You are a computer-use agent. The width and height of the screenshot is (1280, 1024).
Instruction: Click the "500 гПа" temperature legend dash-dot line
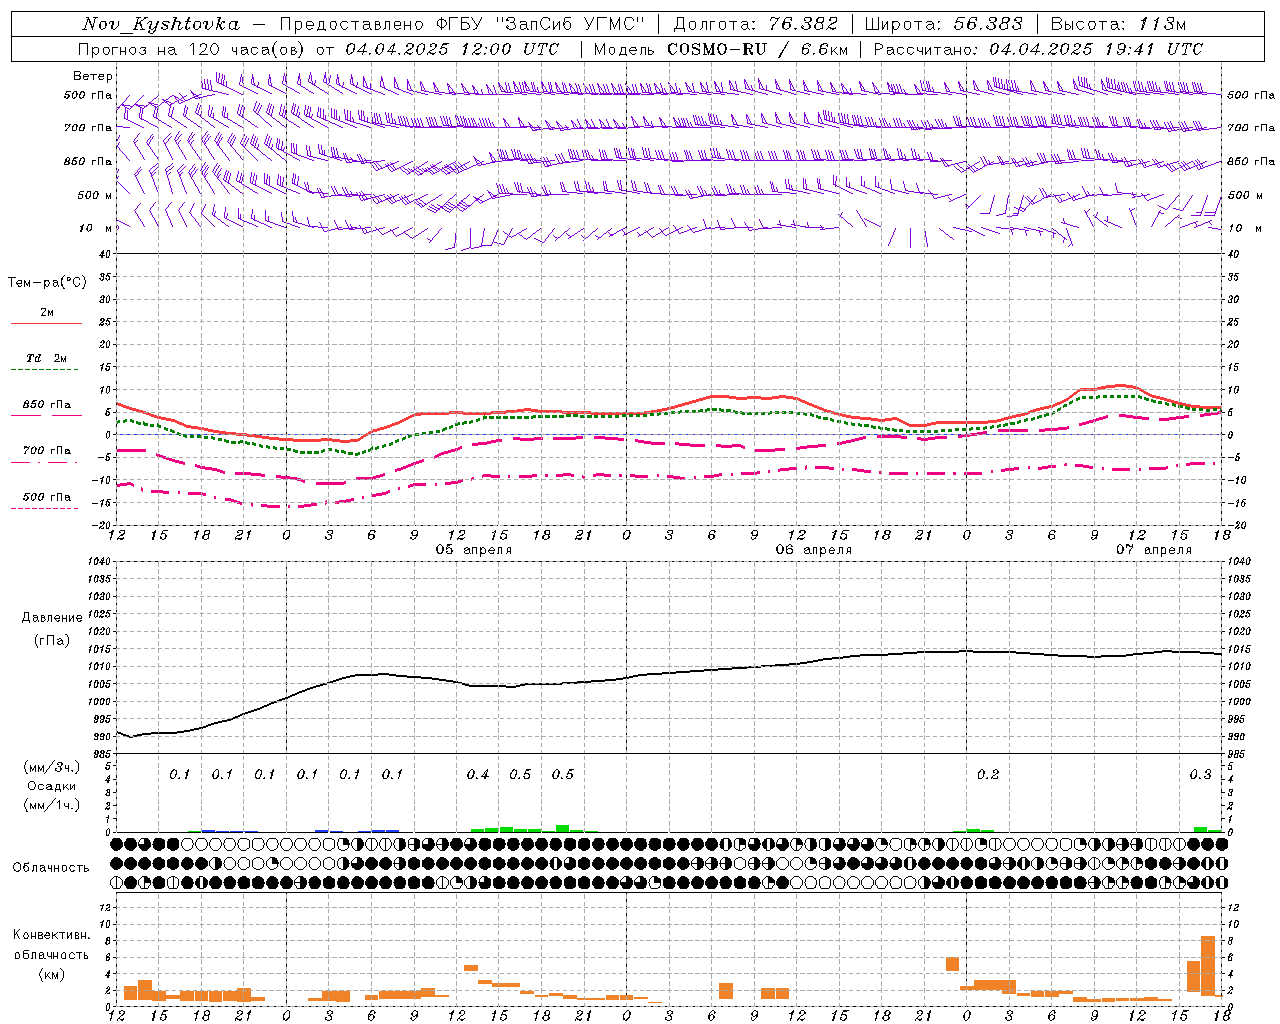pos(47,509)
